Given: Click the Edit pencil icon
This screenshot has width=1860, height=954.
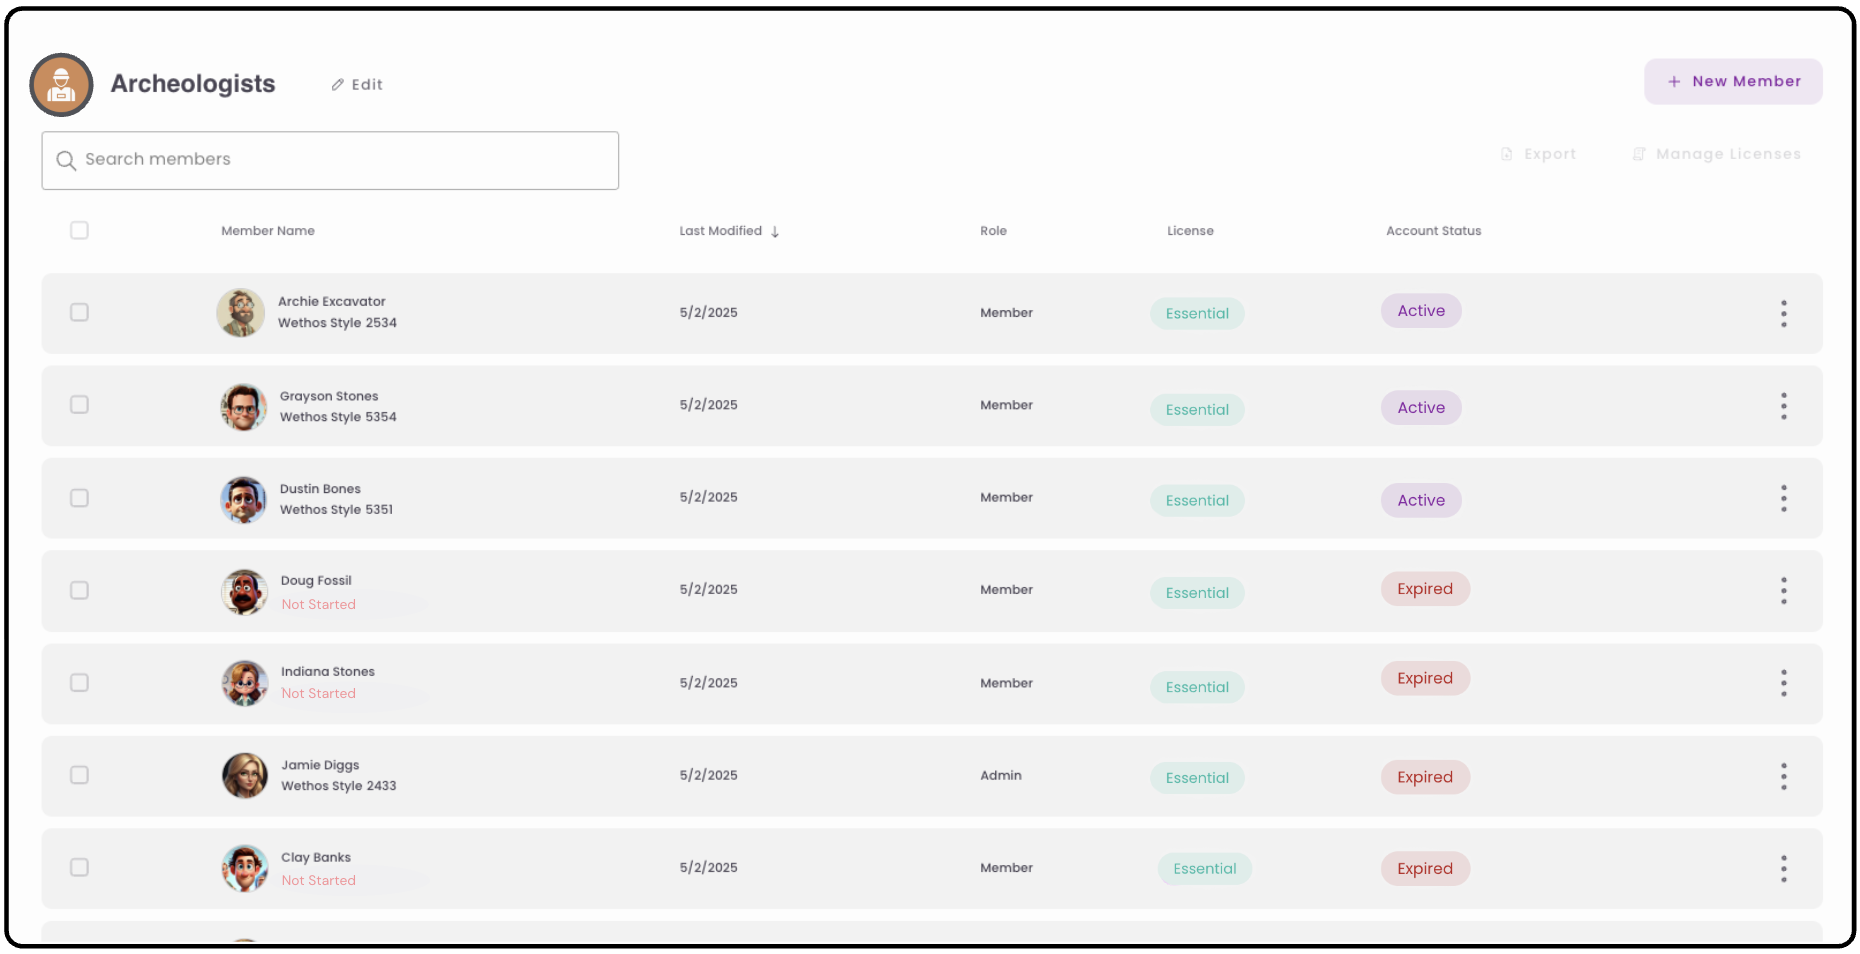Looking at the screenshot, I should click(338, 85).
